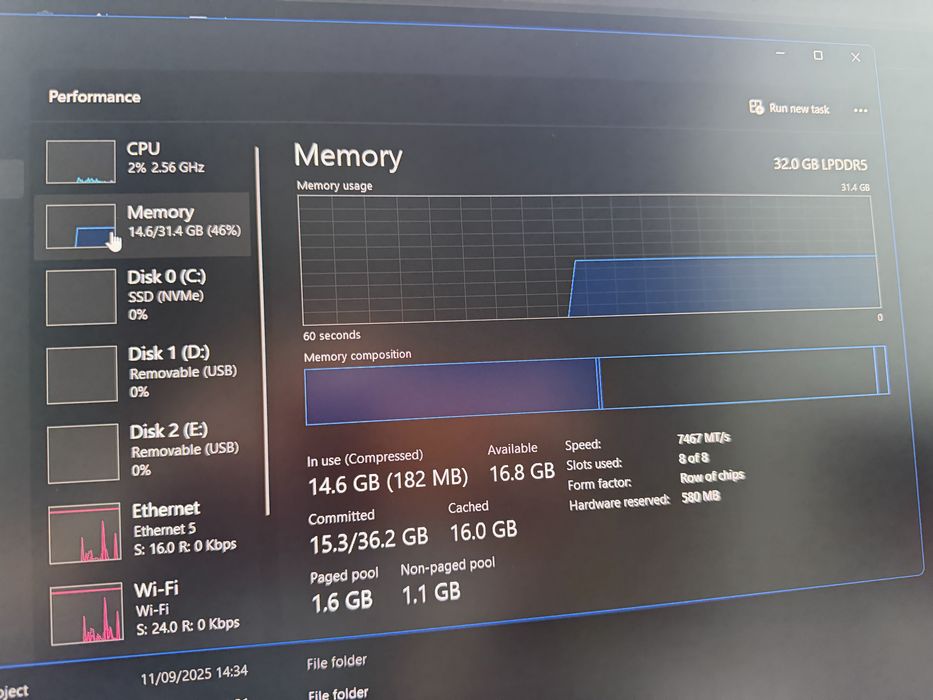Click the Wi-Fi activity graph thumbnail
The width and height of the screenshot is (933, 700).
(x=87, y=614)
